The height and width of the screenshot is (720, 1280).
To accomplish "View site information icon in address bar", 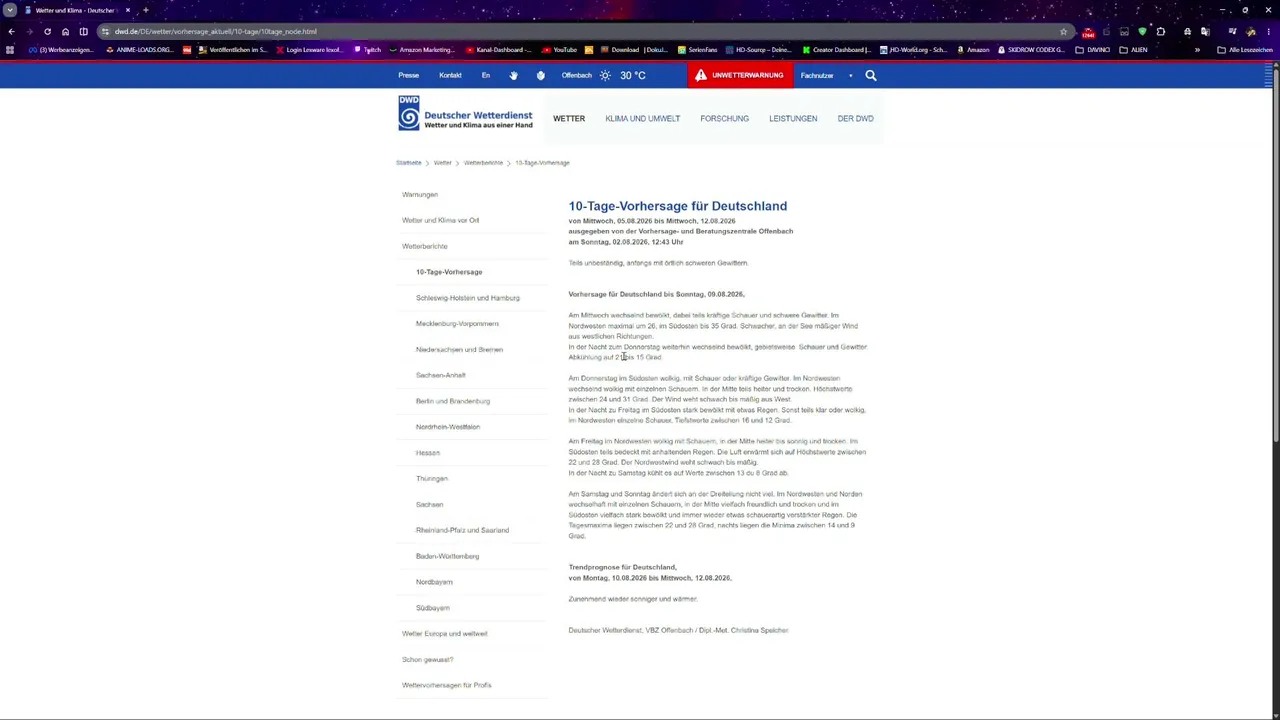I will tap(105, 31).
